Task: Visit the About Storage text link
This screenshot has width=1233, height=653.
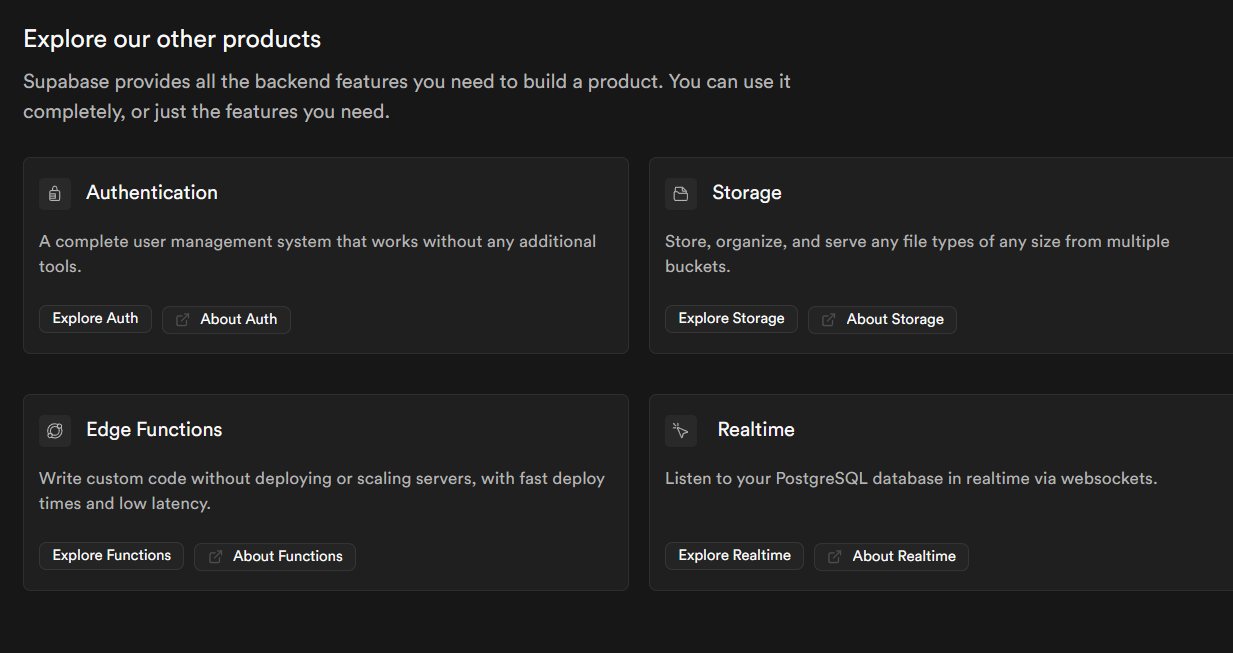Action: point(895,320)
